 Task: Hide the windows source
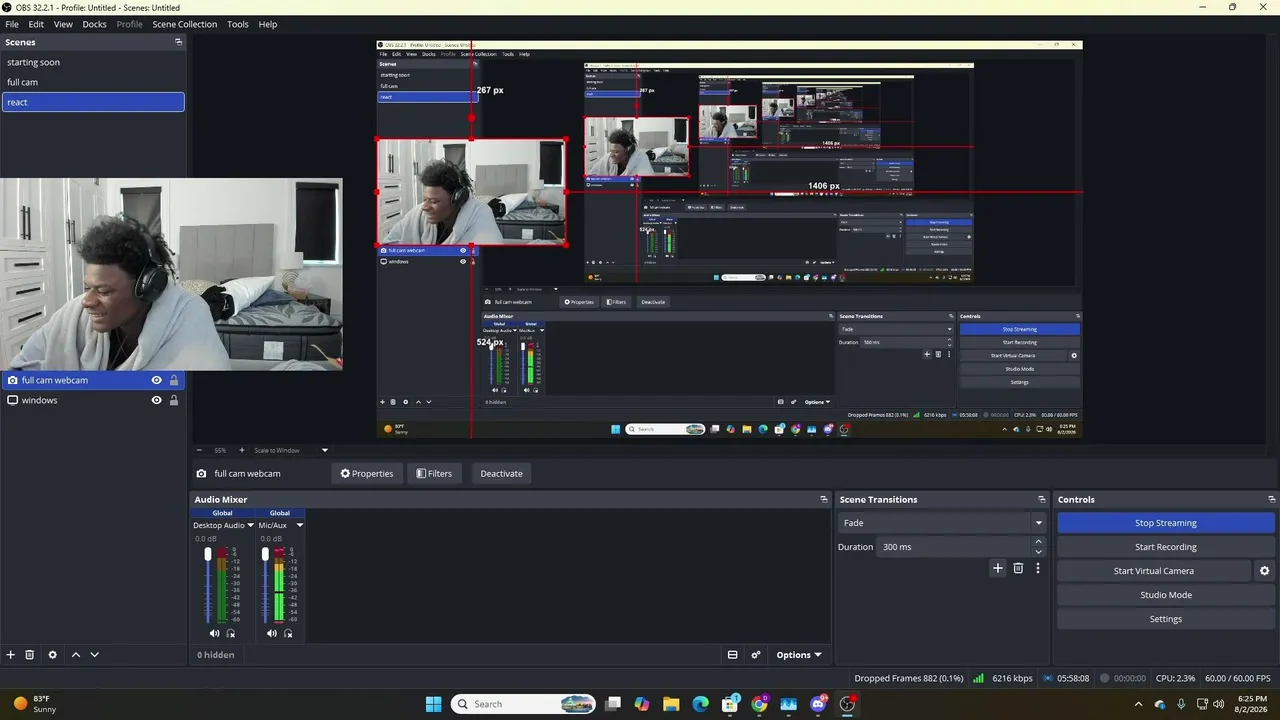pyautogui.click(x=156, y=400)
